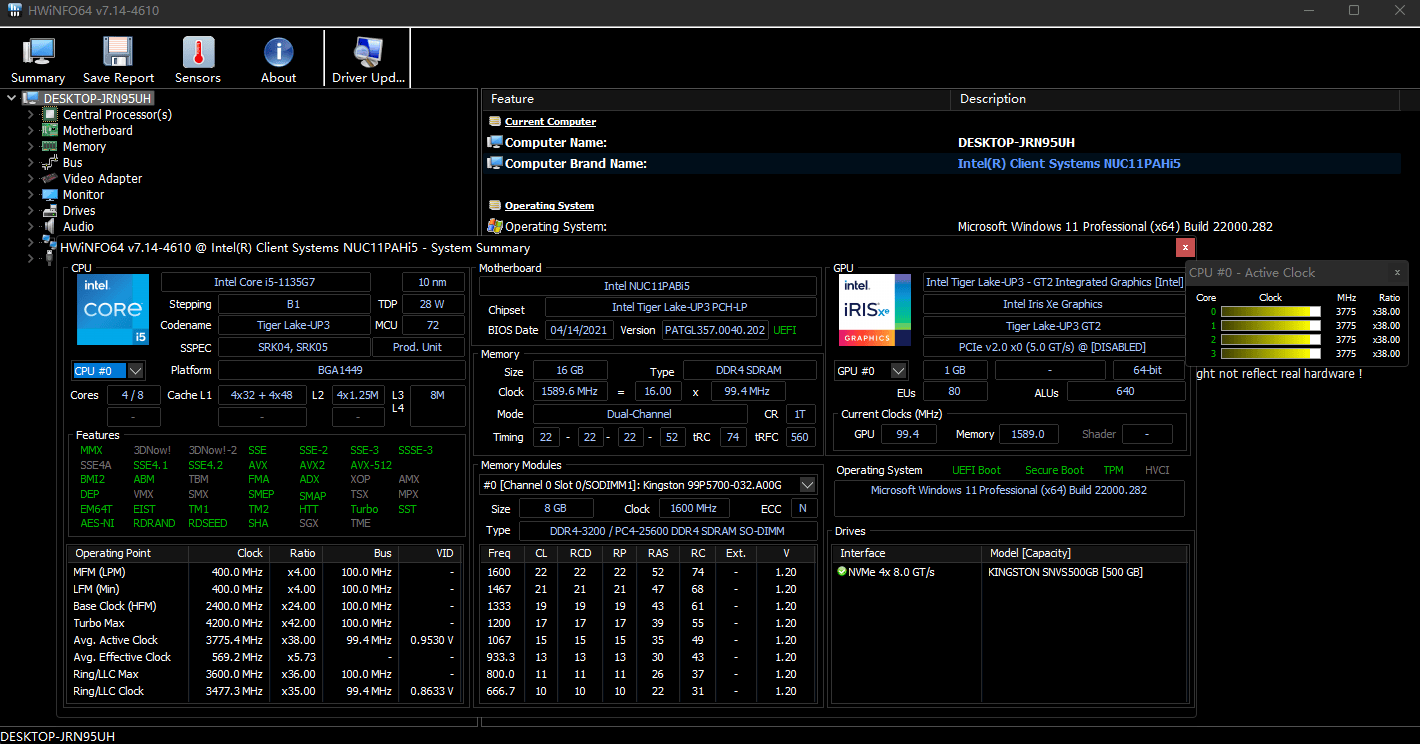Click the Core 0 clock bar

point(1270,312)
